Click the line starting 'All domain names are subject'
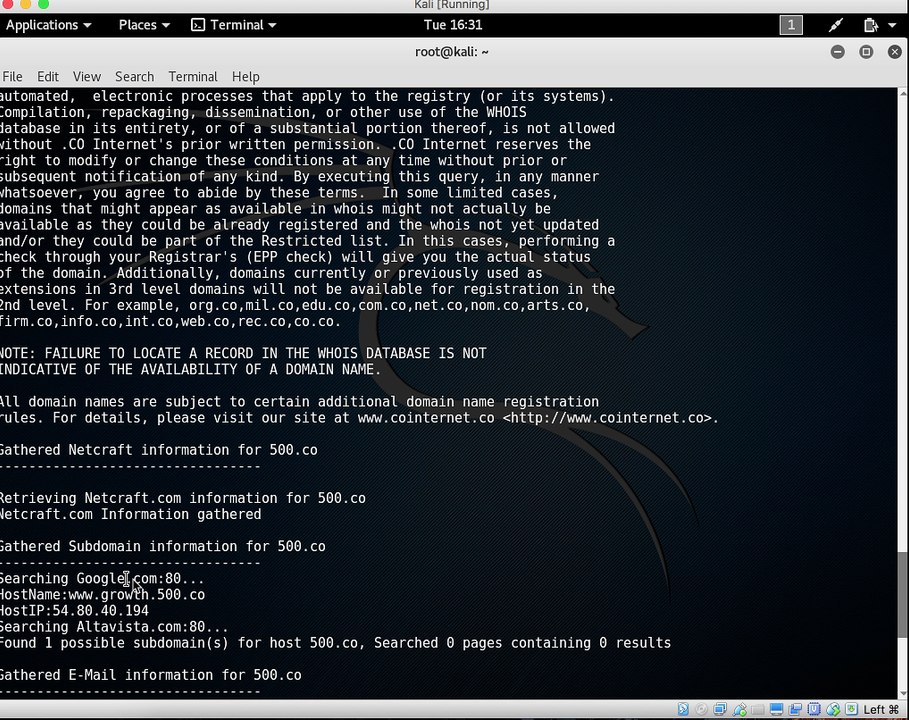Image resolution: width=909 pixels, height=720 pixels. [300, 402]
